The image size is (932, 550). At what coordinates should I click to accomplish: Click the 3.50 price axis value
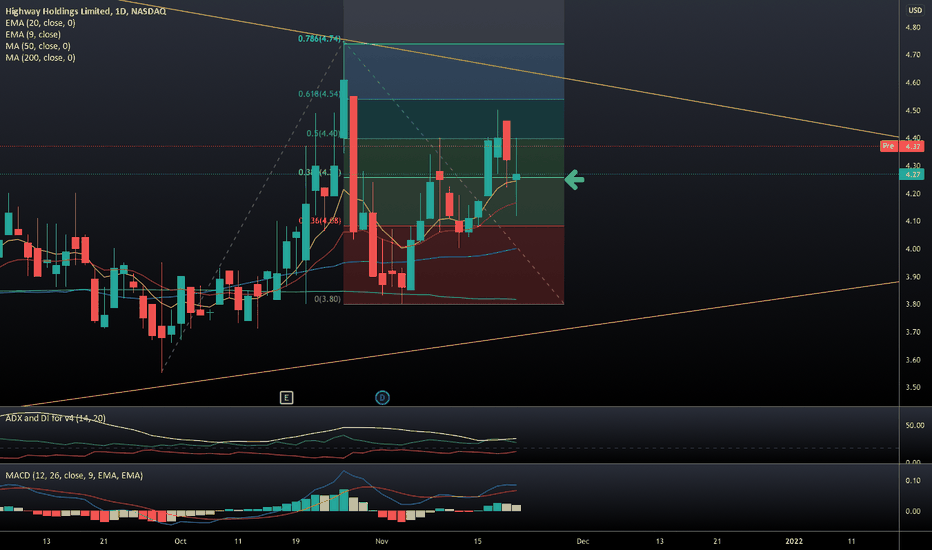coord(913,388)
